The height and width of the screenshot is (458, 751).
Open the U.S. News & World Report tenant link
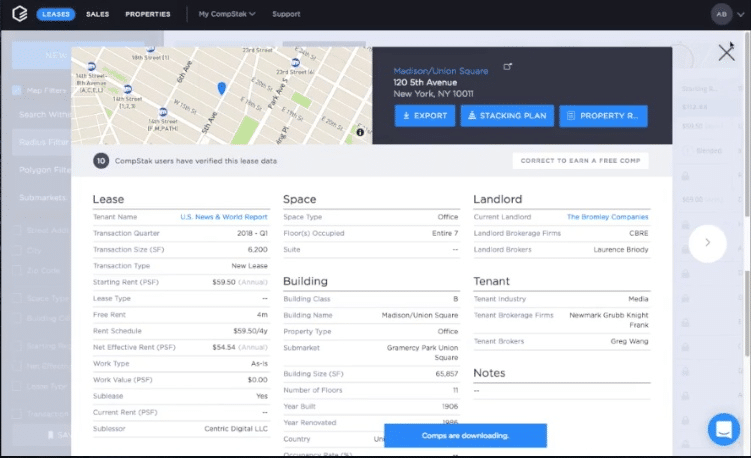[x=224, y=217]
